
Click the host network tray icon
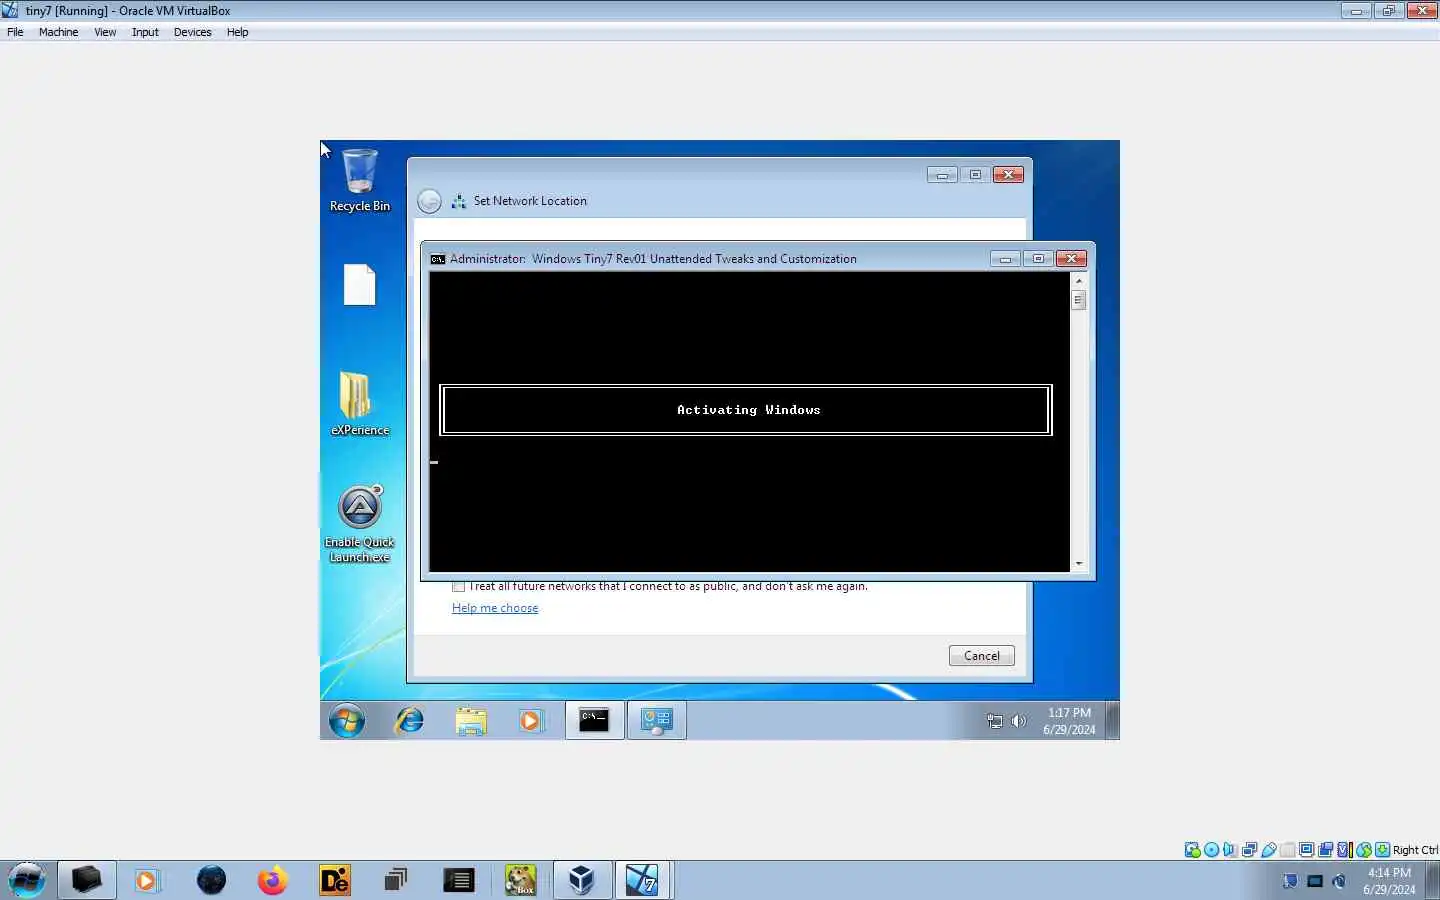click(1315, 881)
